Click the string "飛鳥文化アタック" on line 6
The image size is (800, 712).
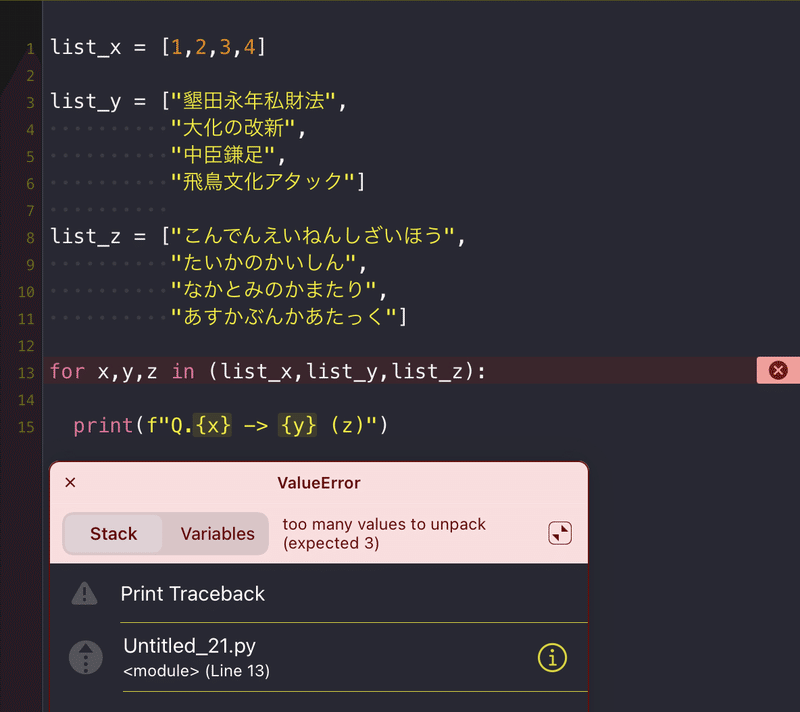pos(260,181)
